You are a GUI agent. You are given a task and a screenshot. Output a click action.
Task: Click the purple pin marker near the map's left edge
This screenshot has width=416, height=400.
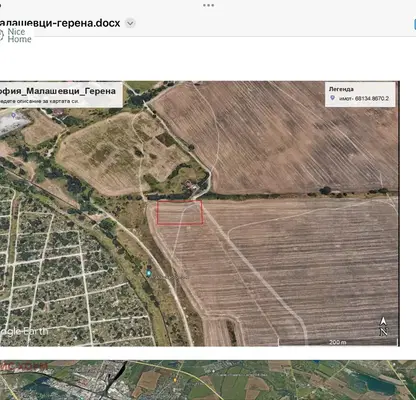coord(13,116)
